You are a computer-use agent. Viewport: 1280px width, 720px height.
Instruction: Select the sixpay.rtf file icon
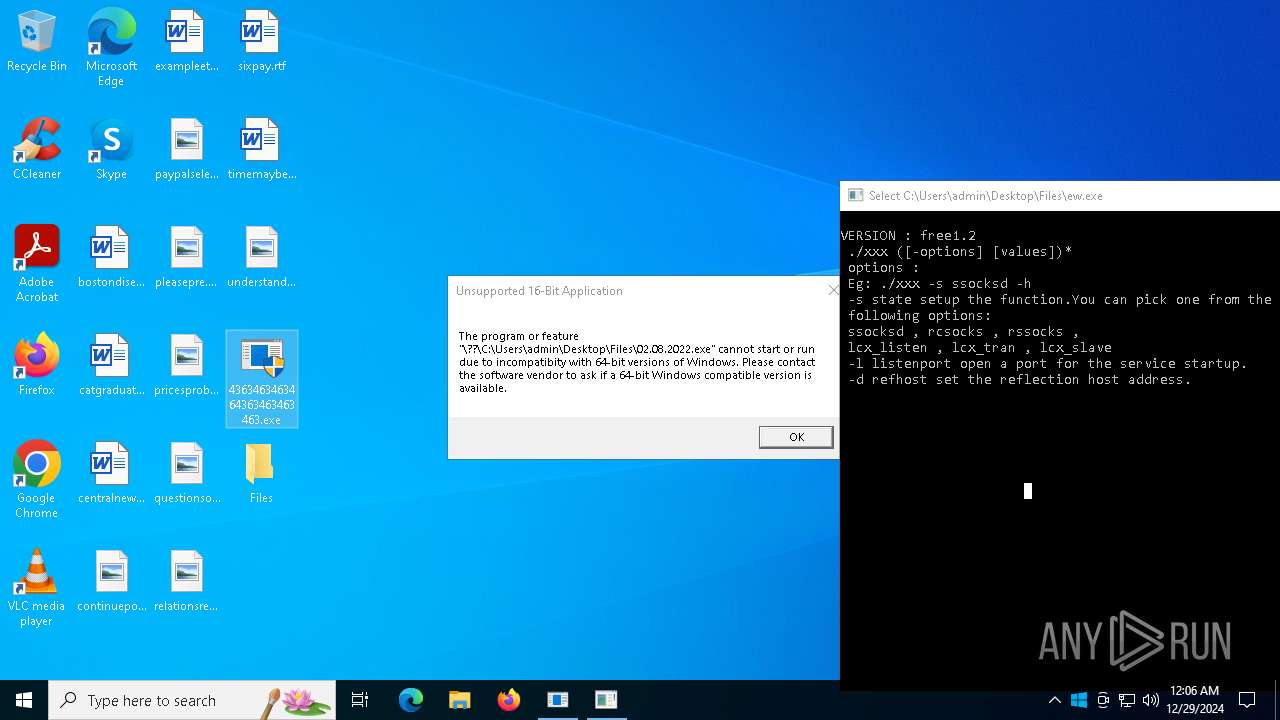pyautogui.click(x=261, y=42)
